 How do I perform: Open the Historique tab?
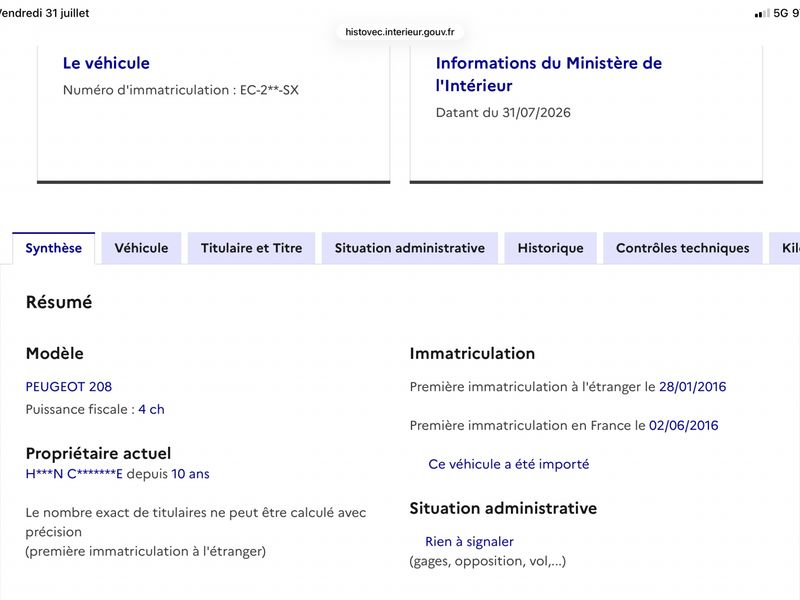(x=551, y=248)
